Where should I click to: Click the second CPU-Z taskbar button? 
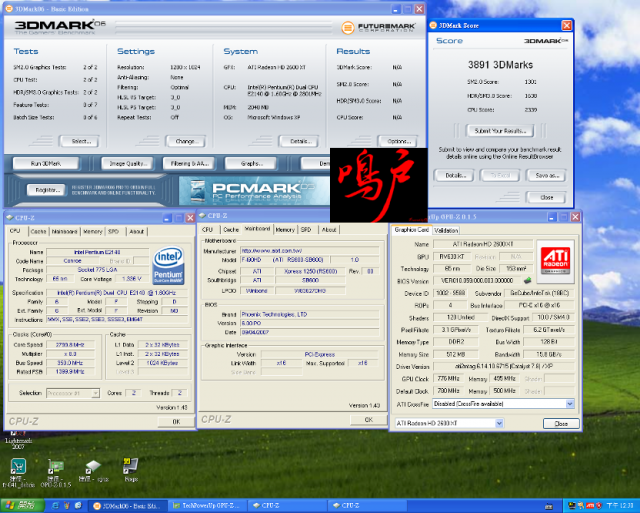(x=368, y=506)
